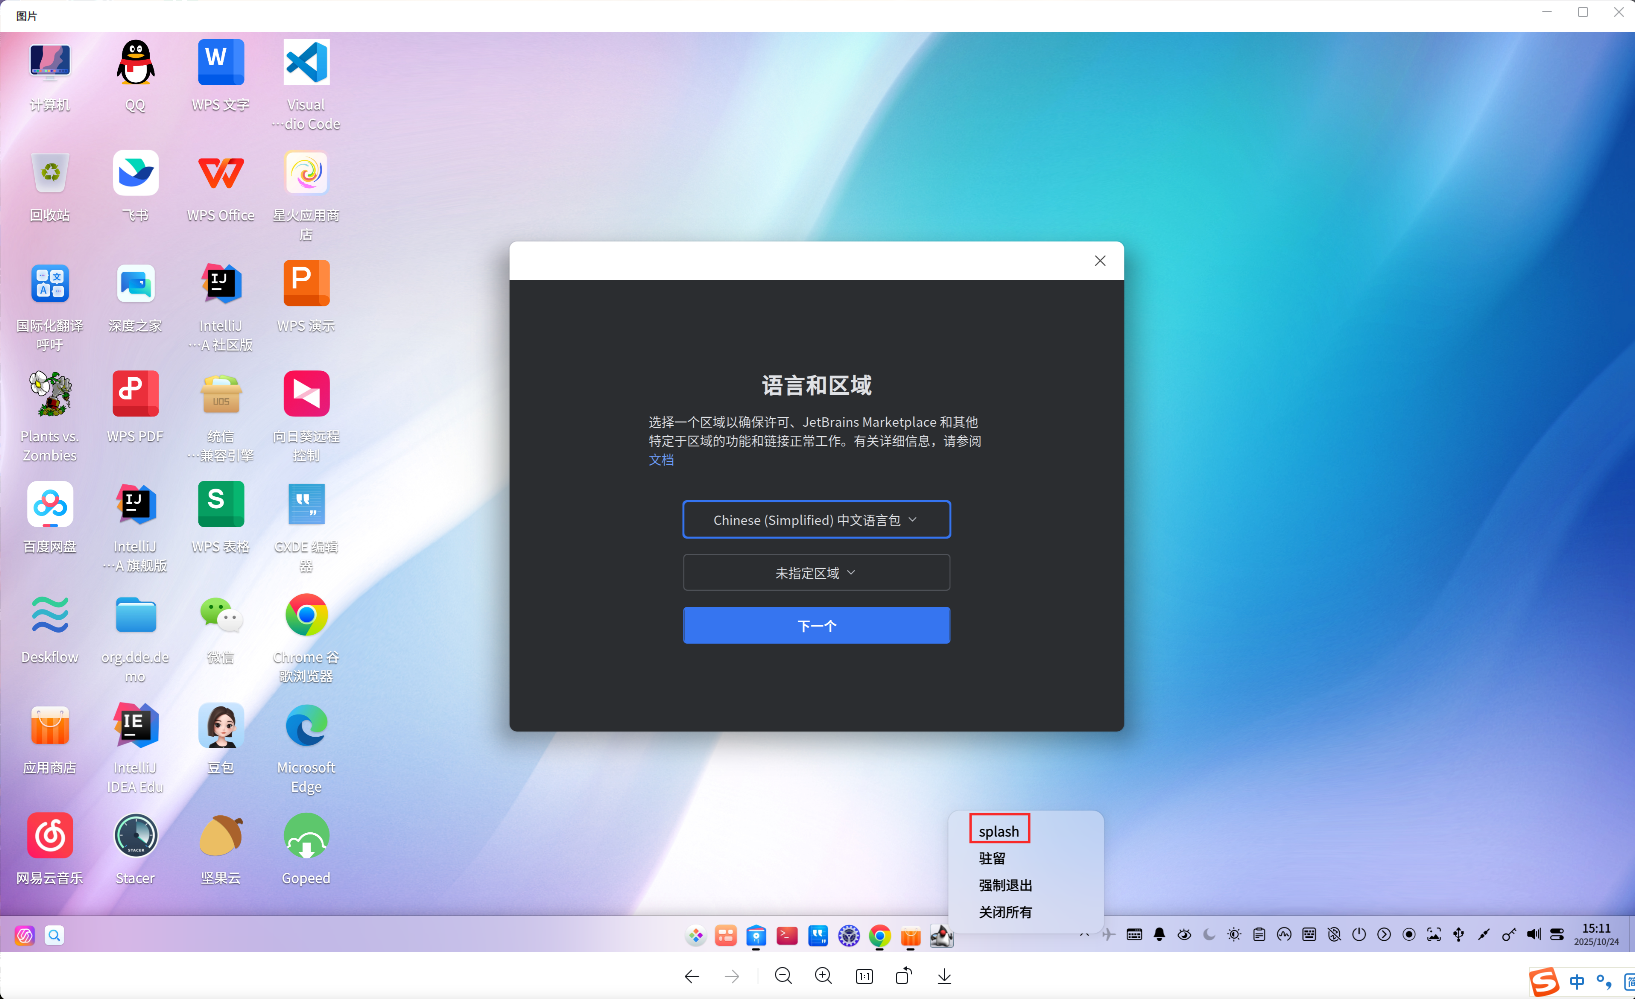Open the Deskflow desktop icon
Viewport: 1635px width, 999px height.
point(50,616)
